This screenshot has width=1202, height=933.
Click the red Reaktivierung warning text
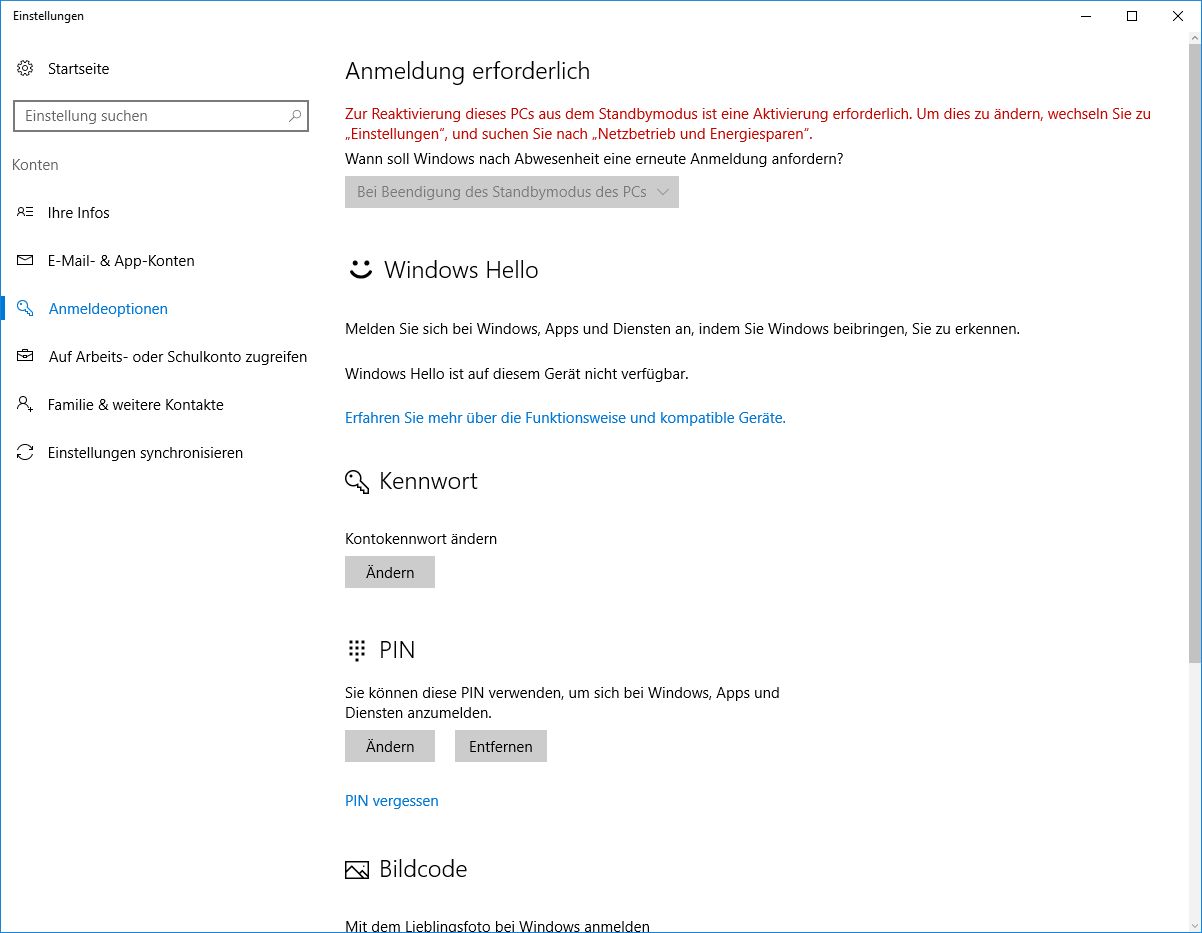[748, 124]
